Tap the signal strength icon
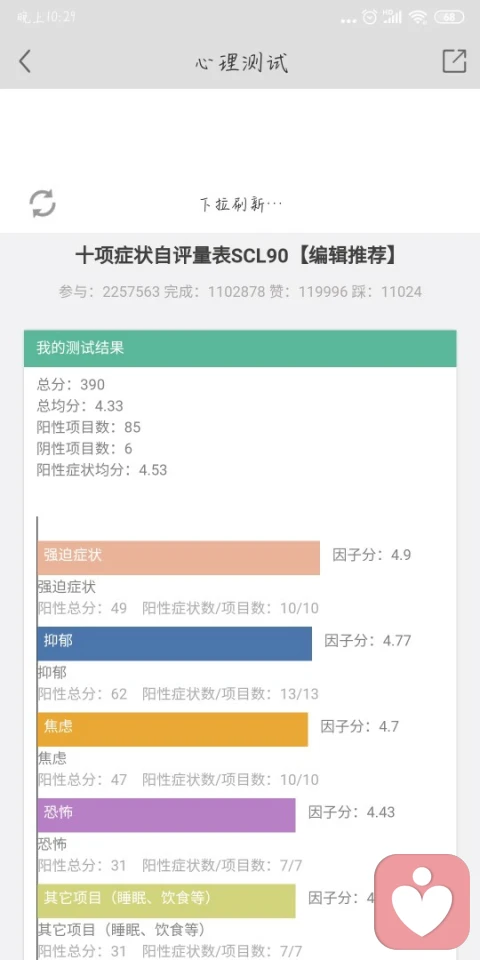Viewport: 480px width, 960px height. click(x=392, y=17)
